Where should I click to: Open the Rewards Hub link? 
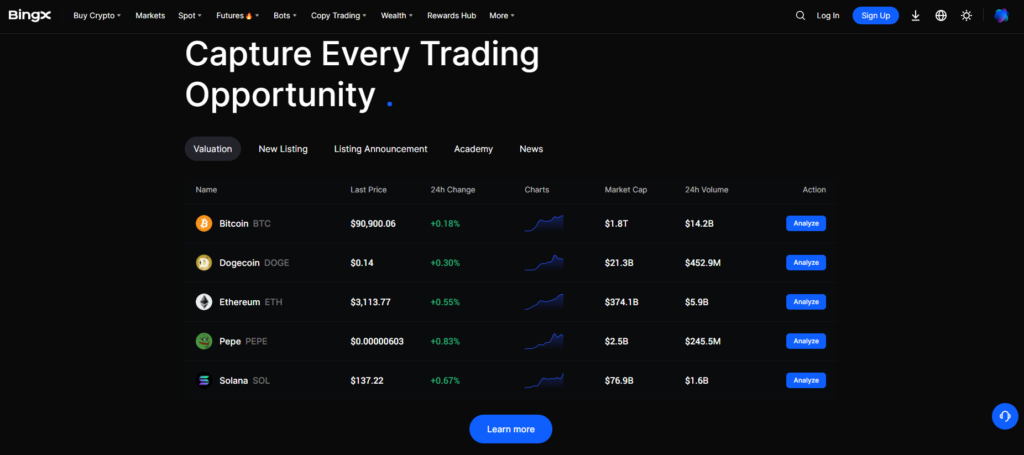(x=450, y=16)
